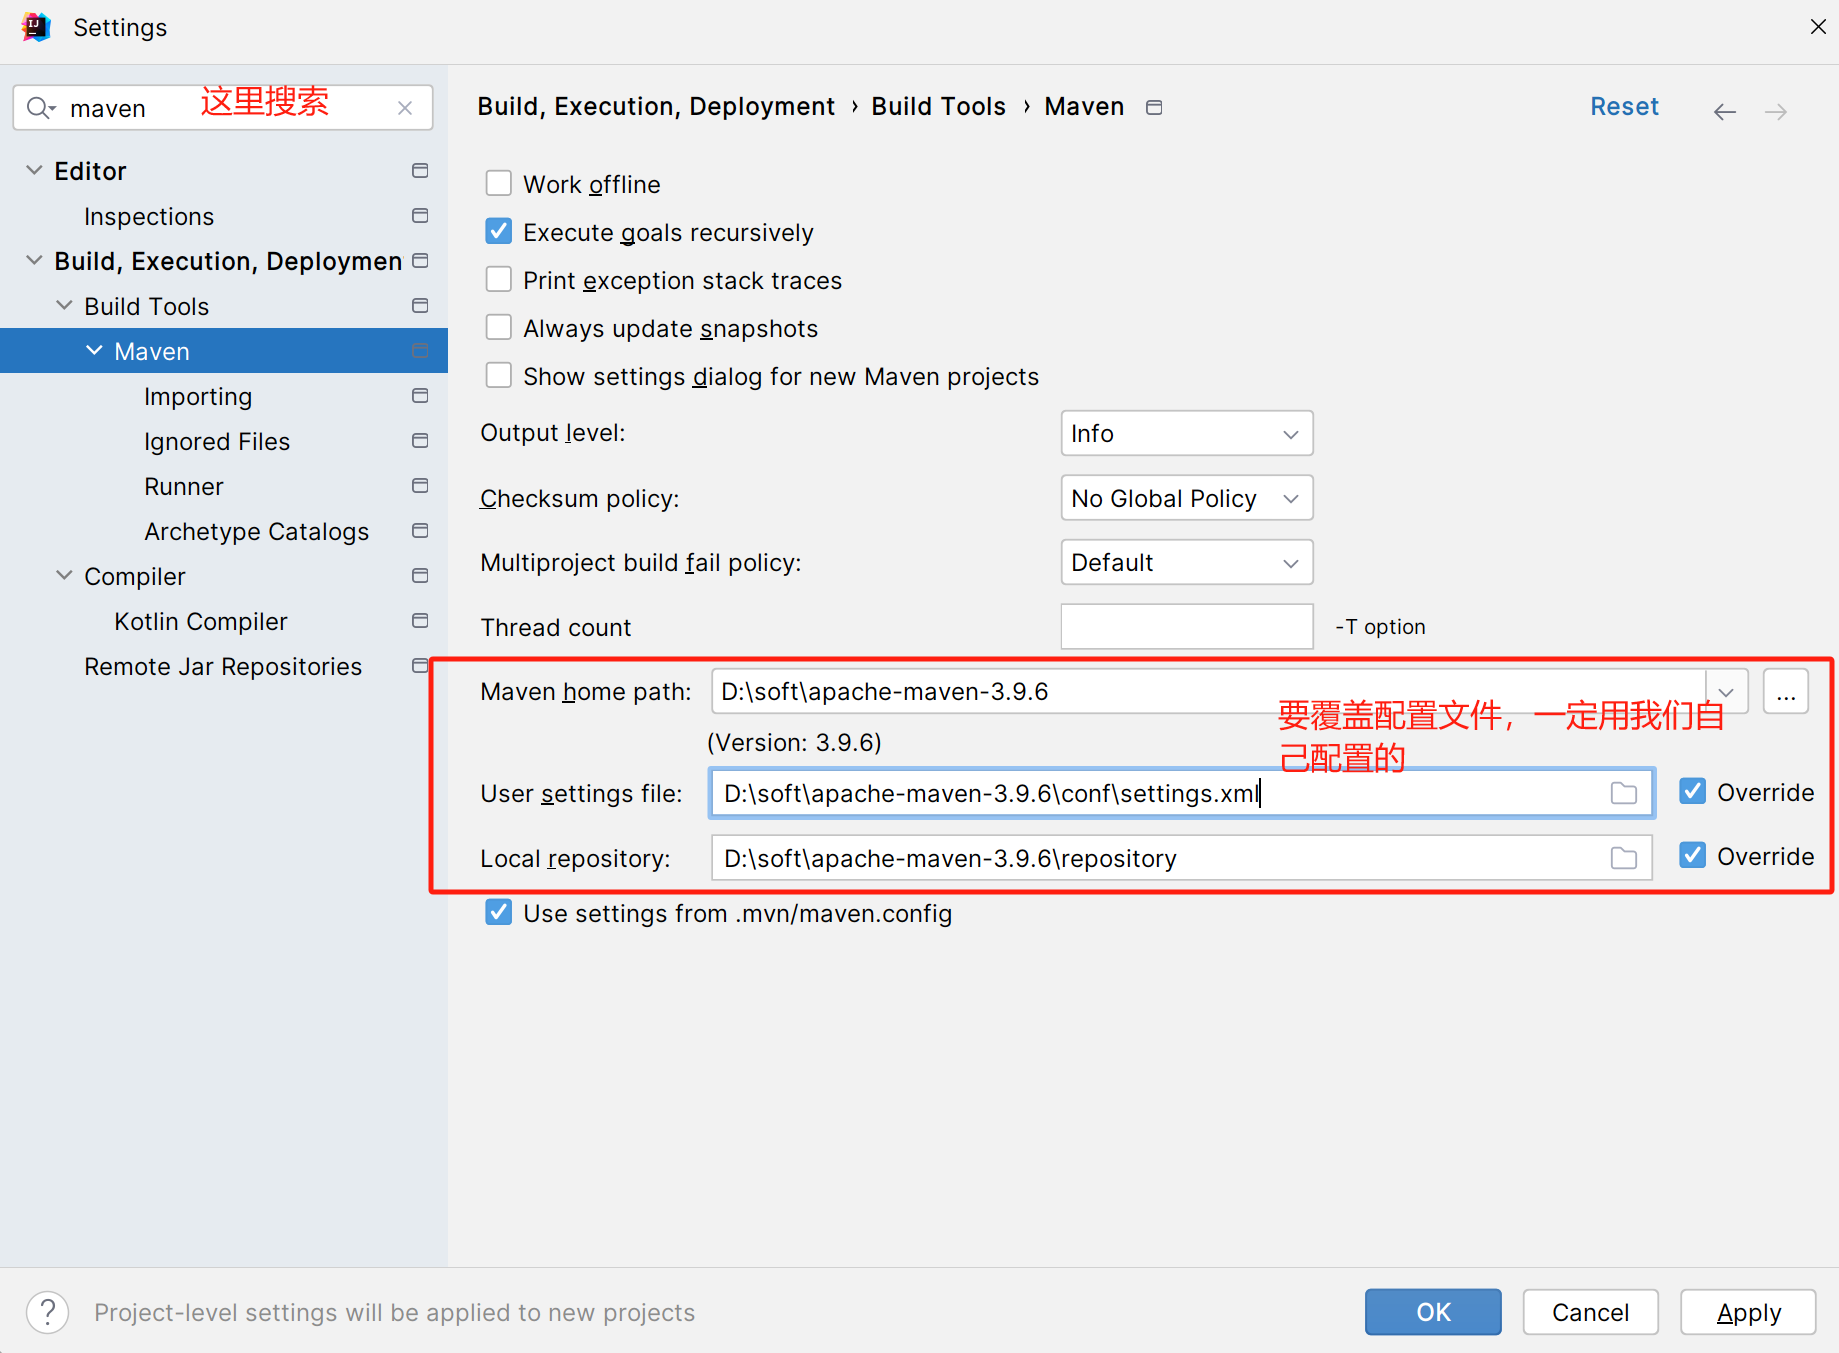Click the Cancel button
The width and height of the screenshot is (1839, 1353).
click(x=1590, y=1312)
